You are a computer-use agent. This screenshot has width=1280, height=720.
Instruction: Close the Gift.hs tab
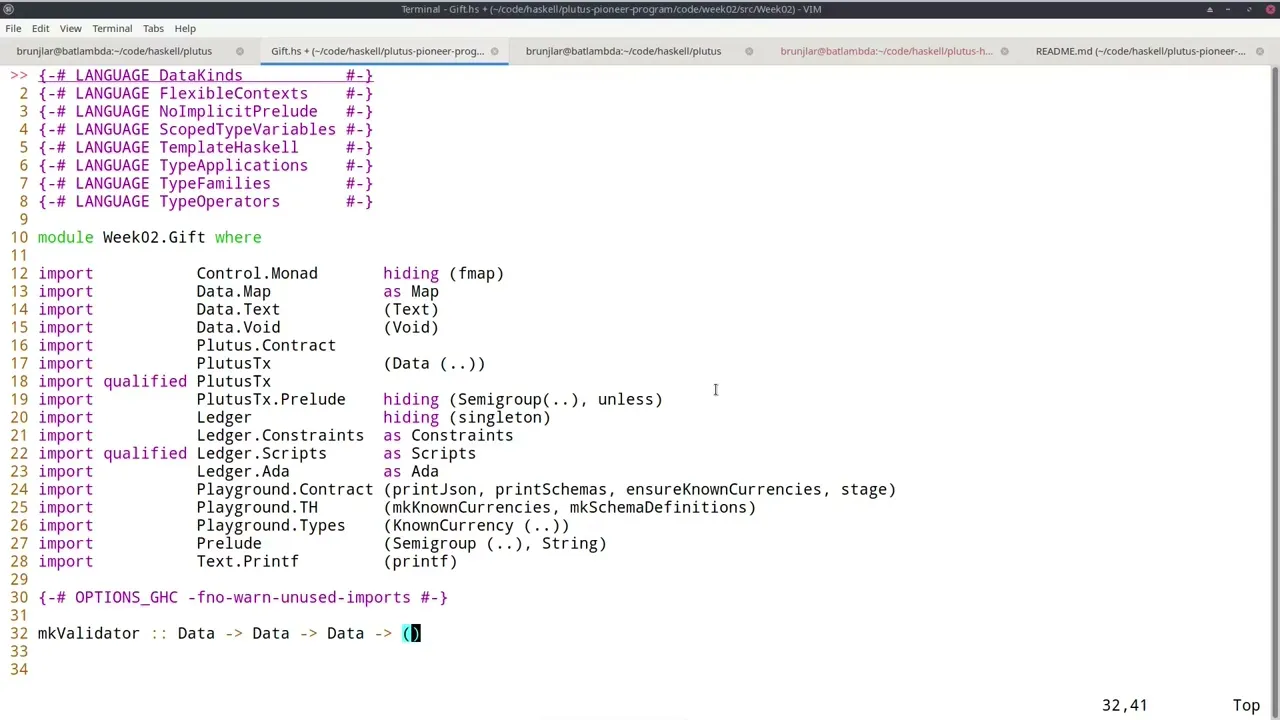pyautogui.click(x=494, y=51)
